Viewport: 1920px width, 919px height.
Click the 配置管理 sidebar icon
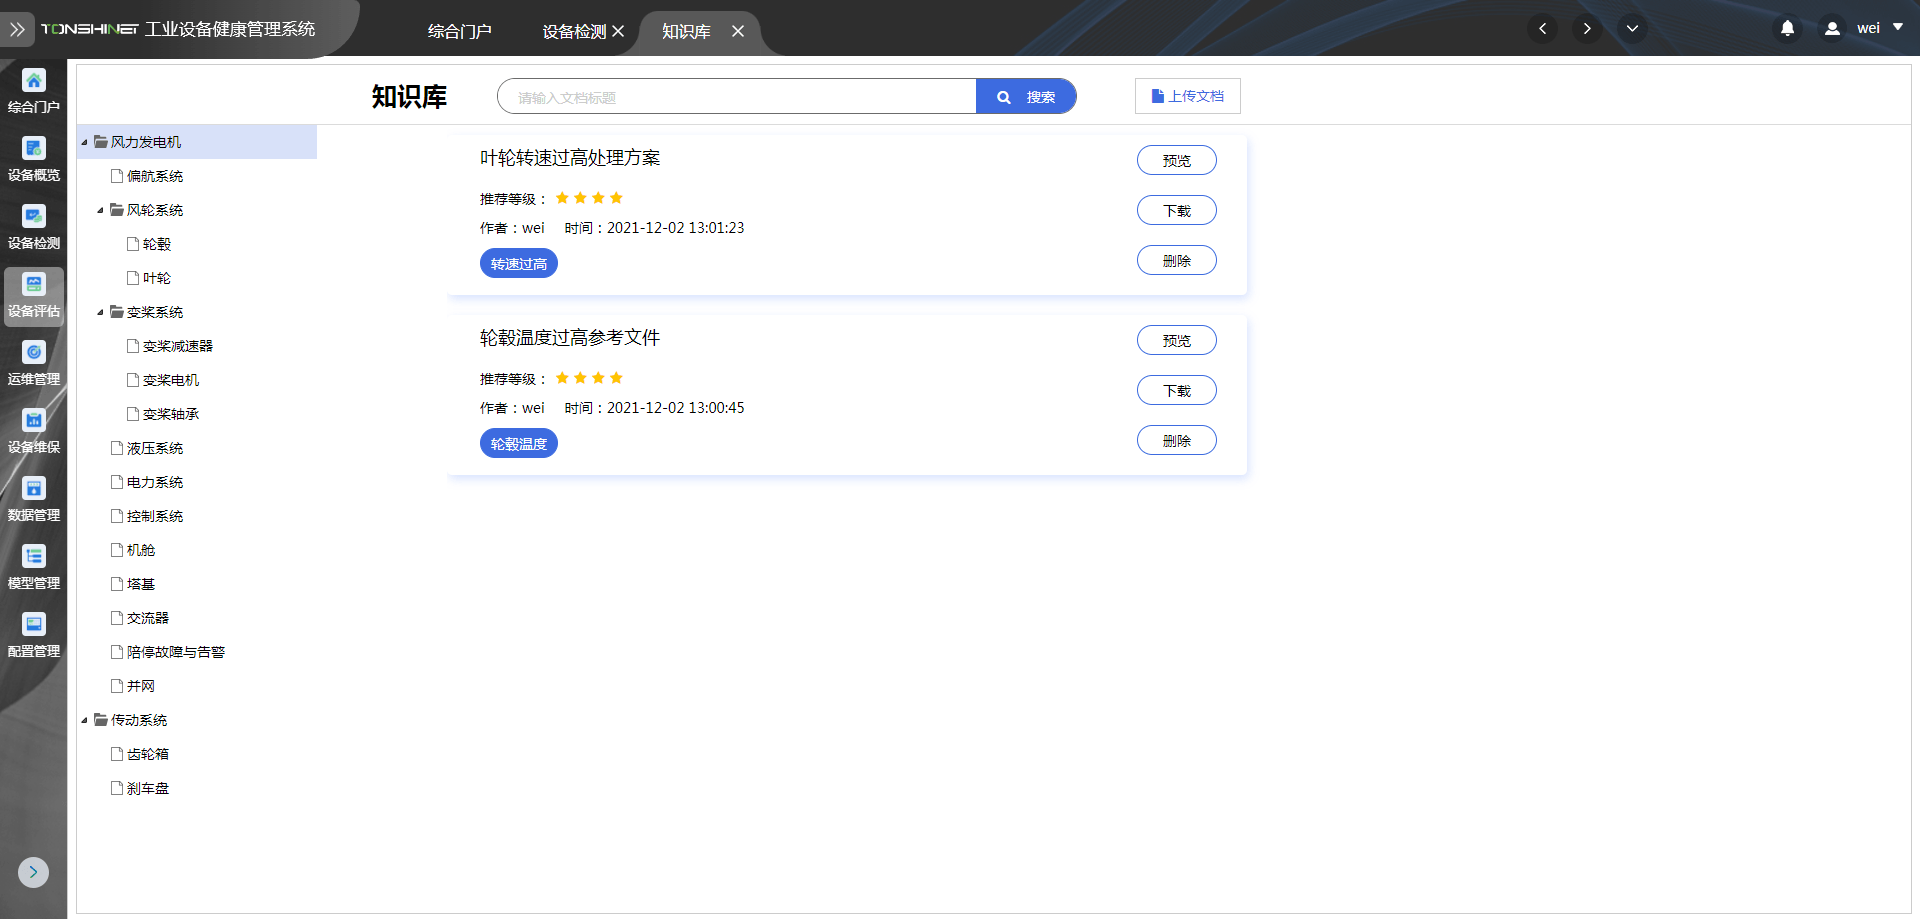pos(34,625)
